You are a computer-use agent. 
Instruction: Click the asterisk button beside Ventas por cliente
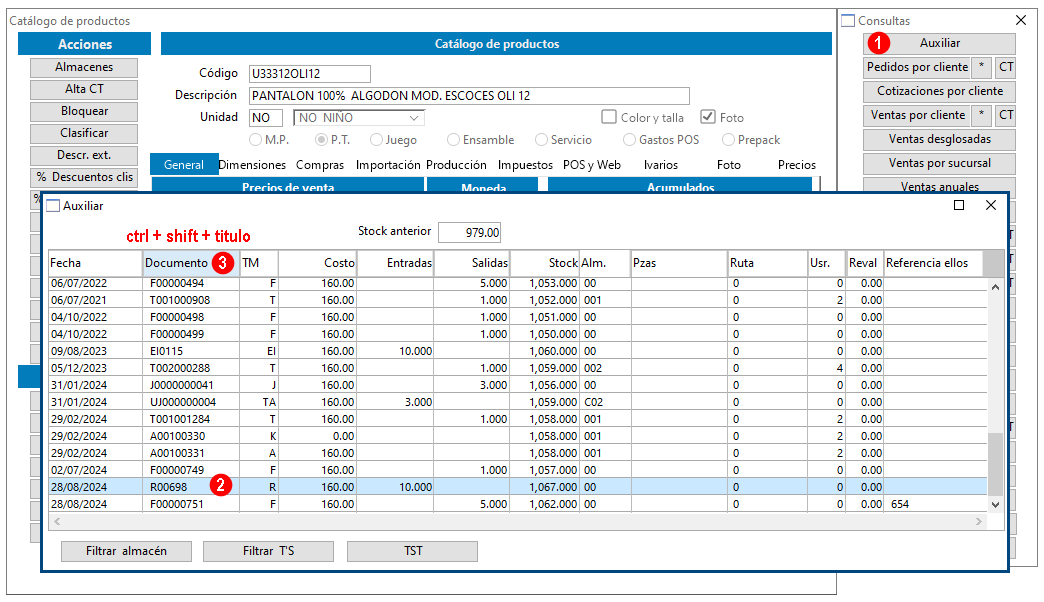(981, 115)
